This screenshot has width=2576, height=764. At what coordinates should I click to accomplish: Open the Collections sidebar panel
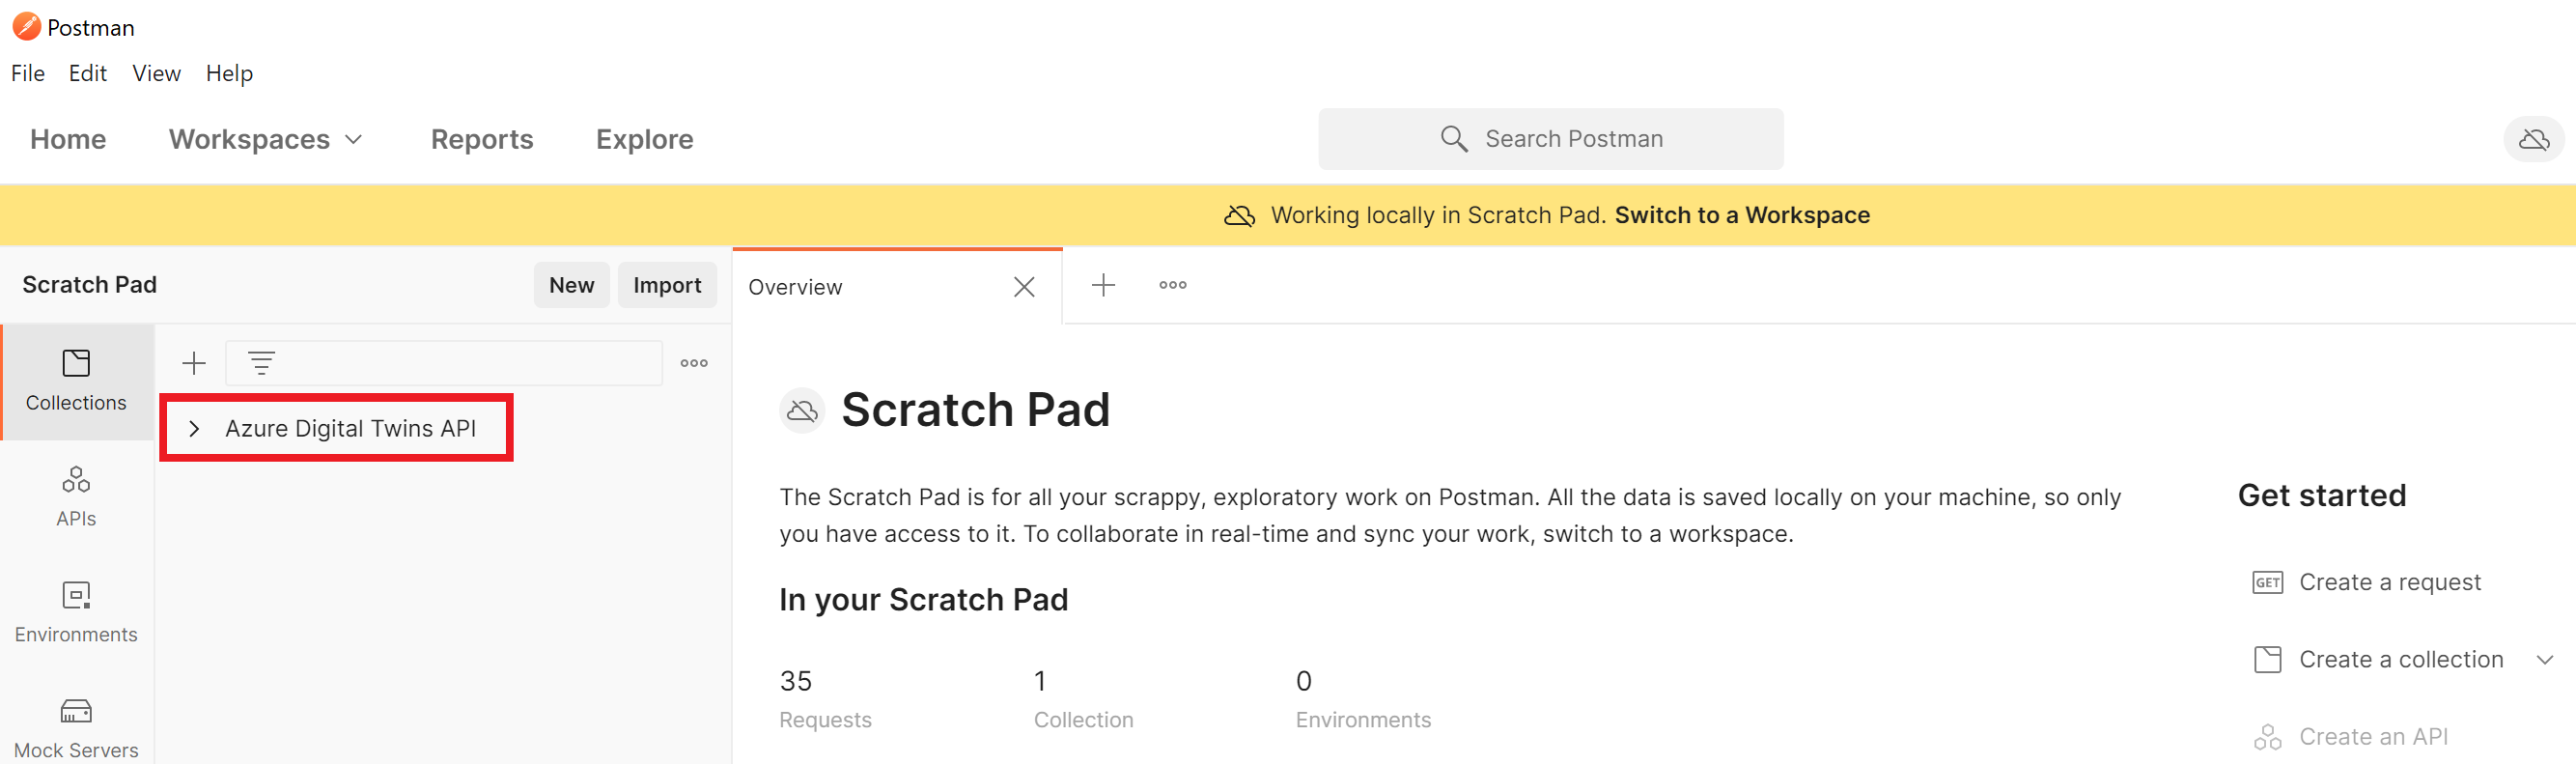[77, 381]
